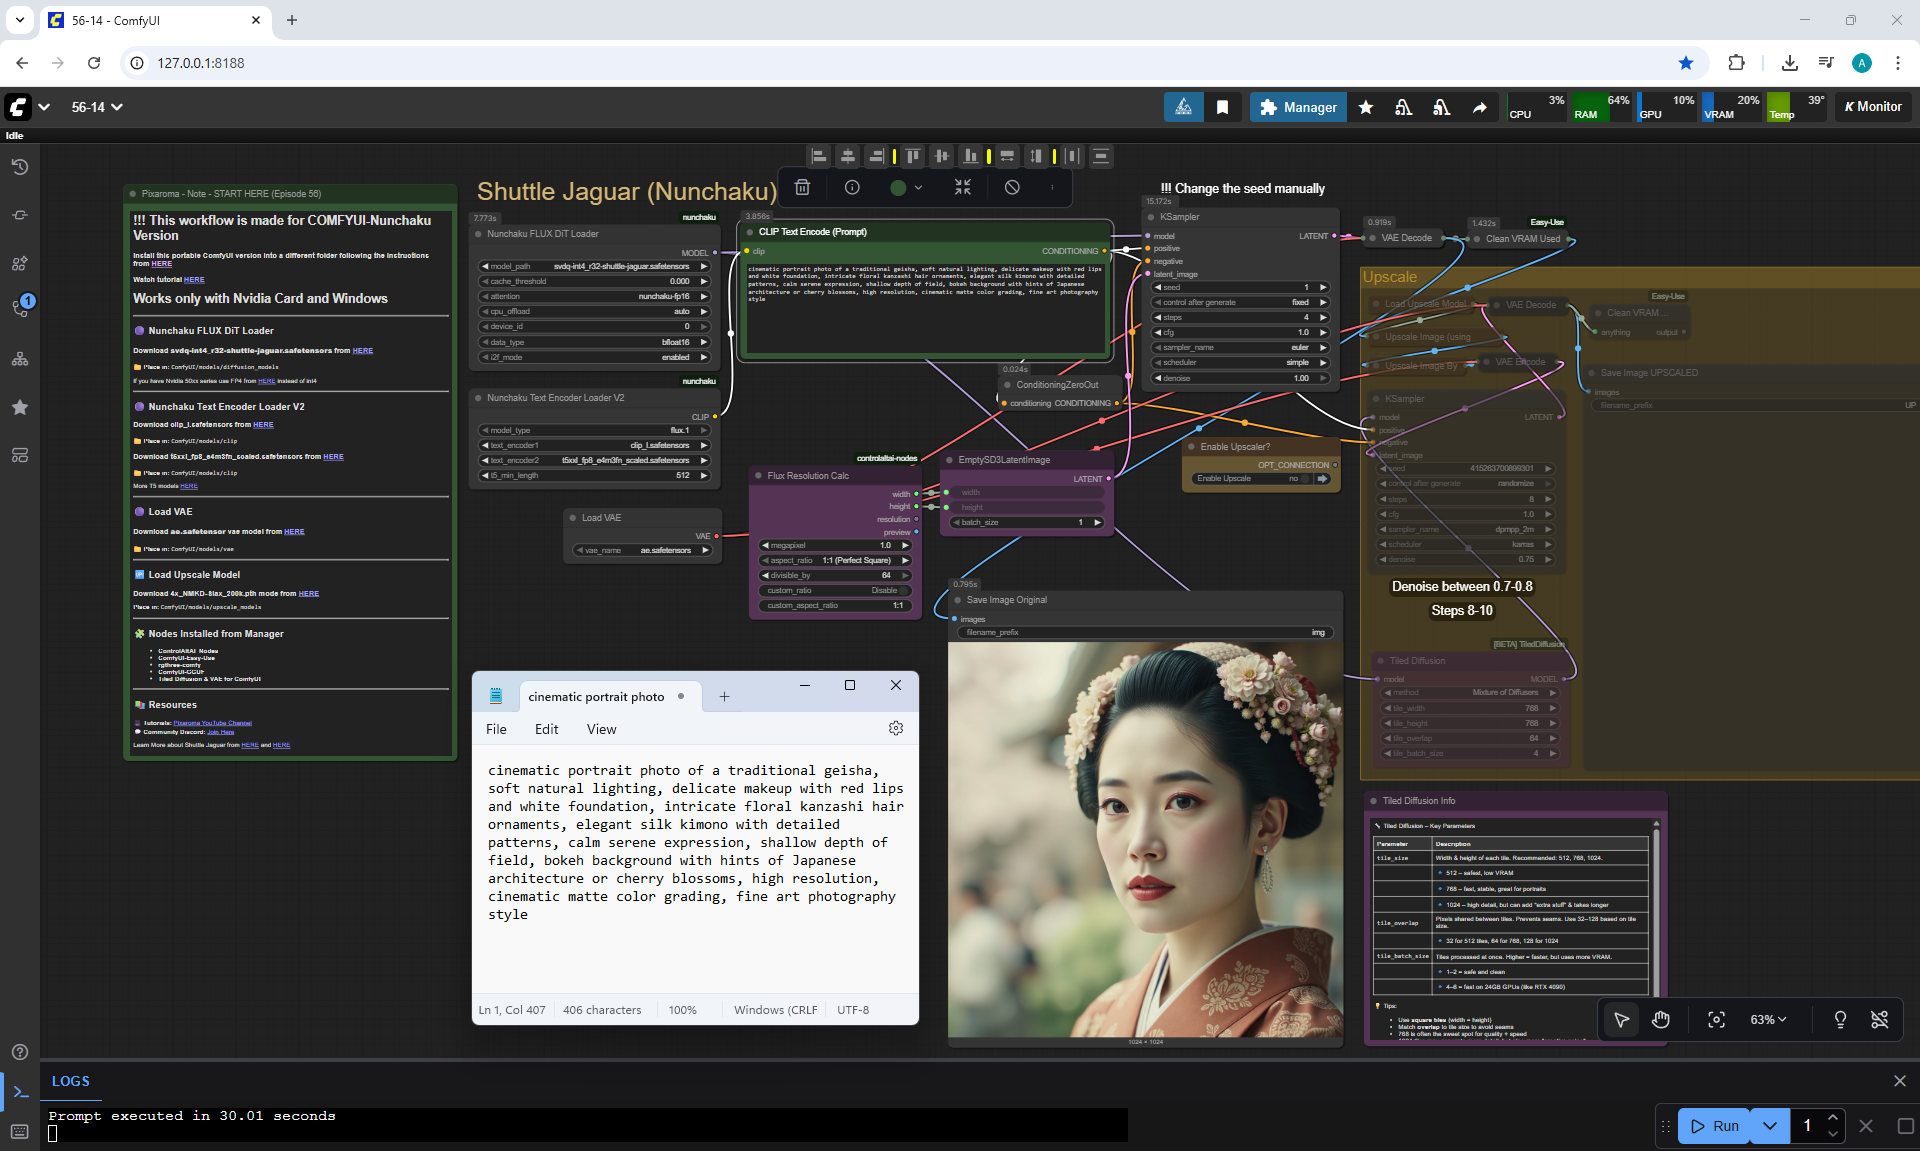
Task: Click the Run button
Action: 1715,1126
